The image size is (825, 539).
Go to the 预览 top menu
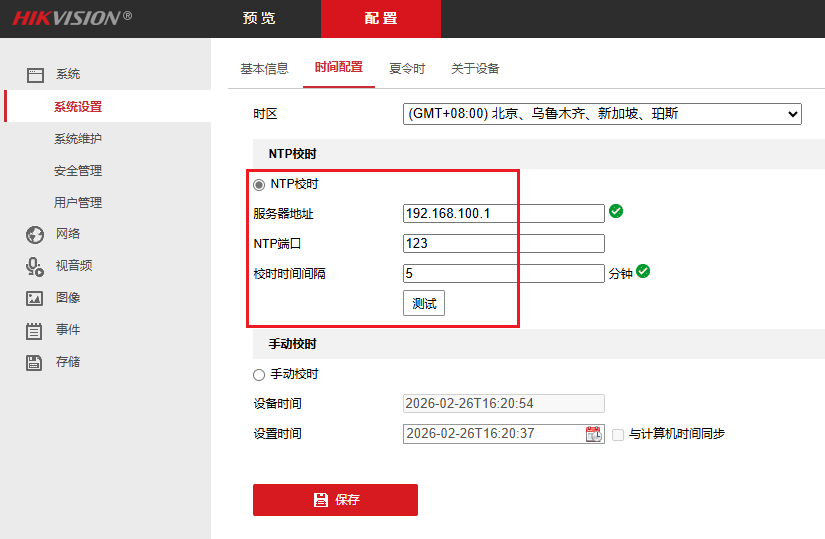[x=259, y=18]
